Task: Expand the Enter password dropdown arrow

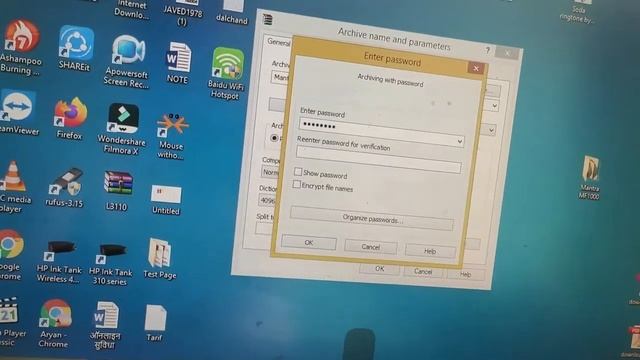Action: pos(460,142)
